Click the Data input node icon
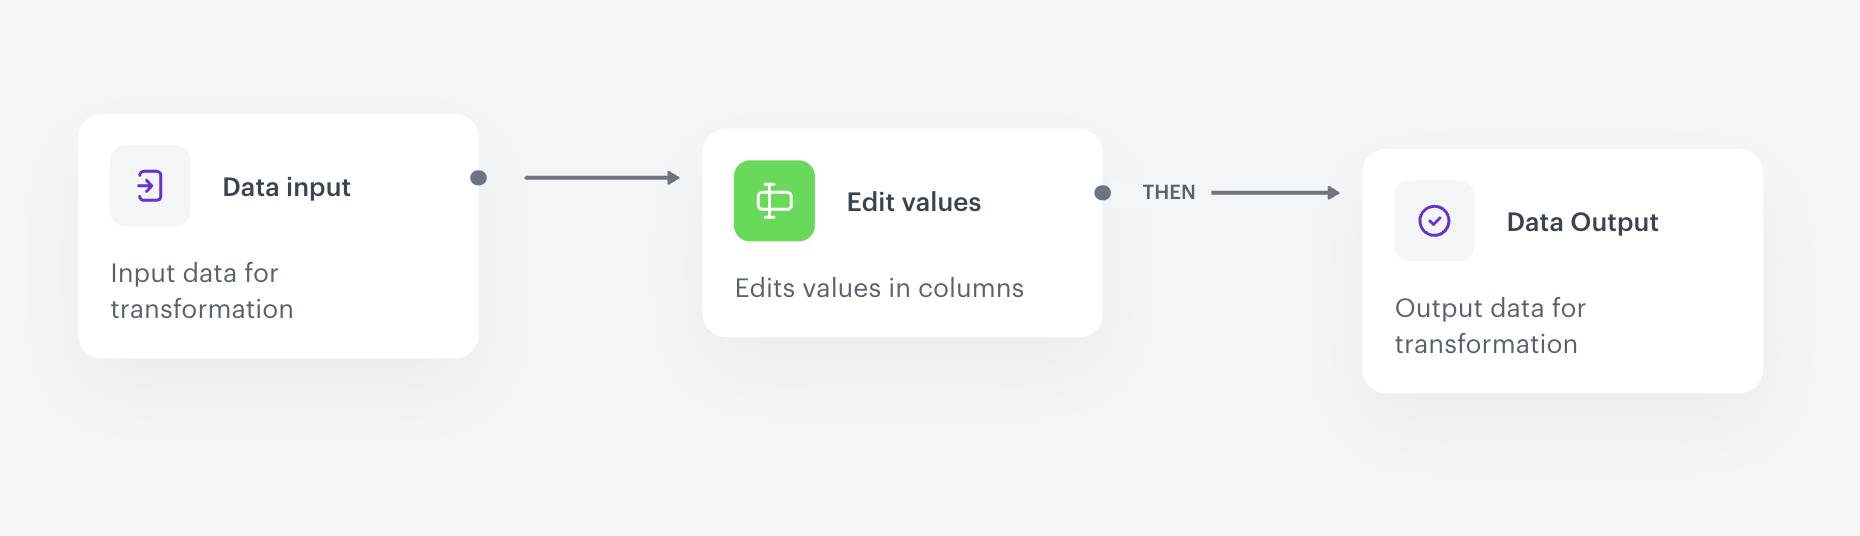 click(150, 186)
